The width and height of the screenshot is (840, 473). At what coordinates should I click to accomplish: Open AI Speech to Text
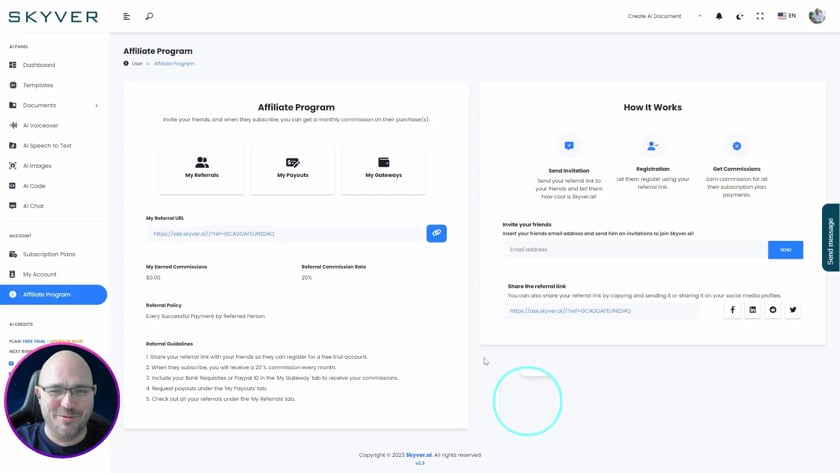point(47,146)
